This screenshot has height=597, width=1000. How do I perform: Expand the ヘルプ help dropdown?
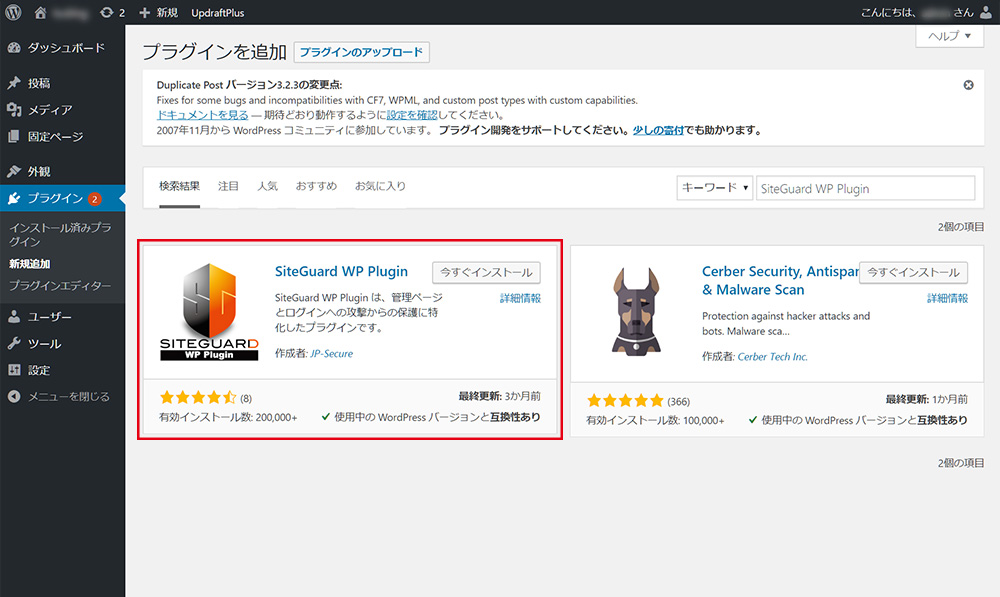(x=950, y=36)
